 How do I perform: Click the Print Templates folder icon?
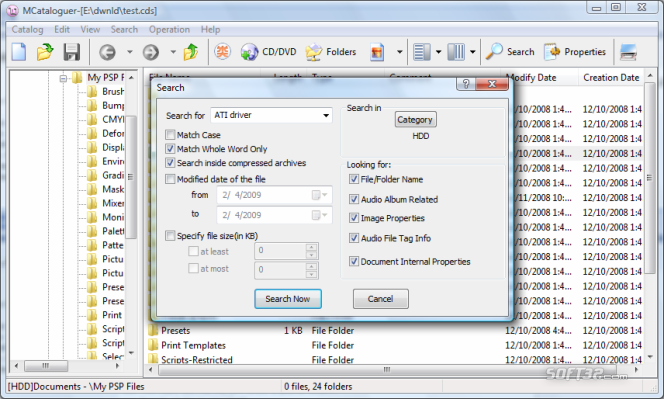point(153,345)
